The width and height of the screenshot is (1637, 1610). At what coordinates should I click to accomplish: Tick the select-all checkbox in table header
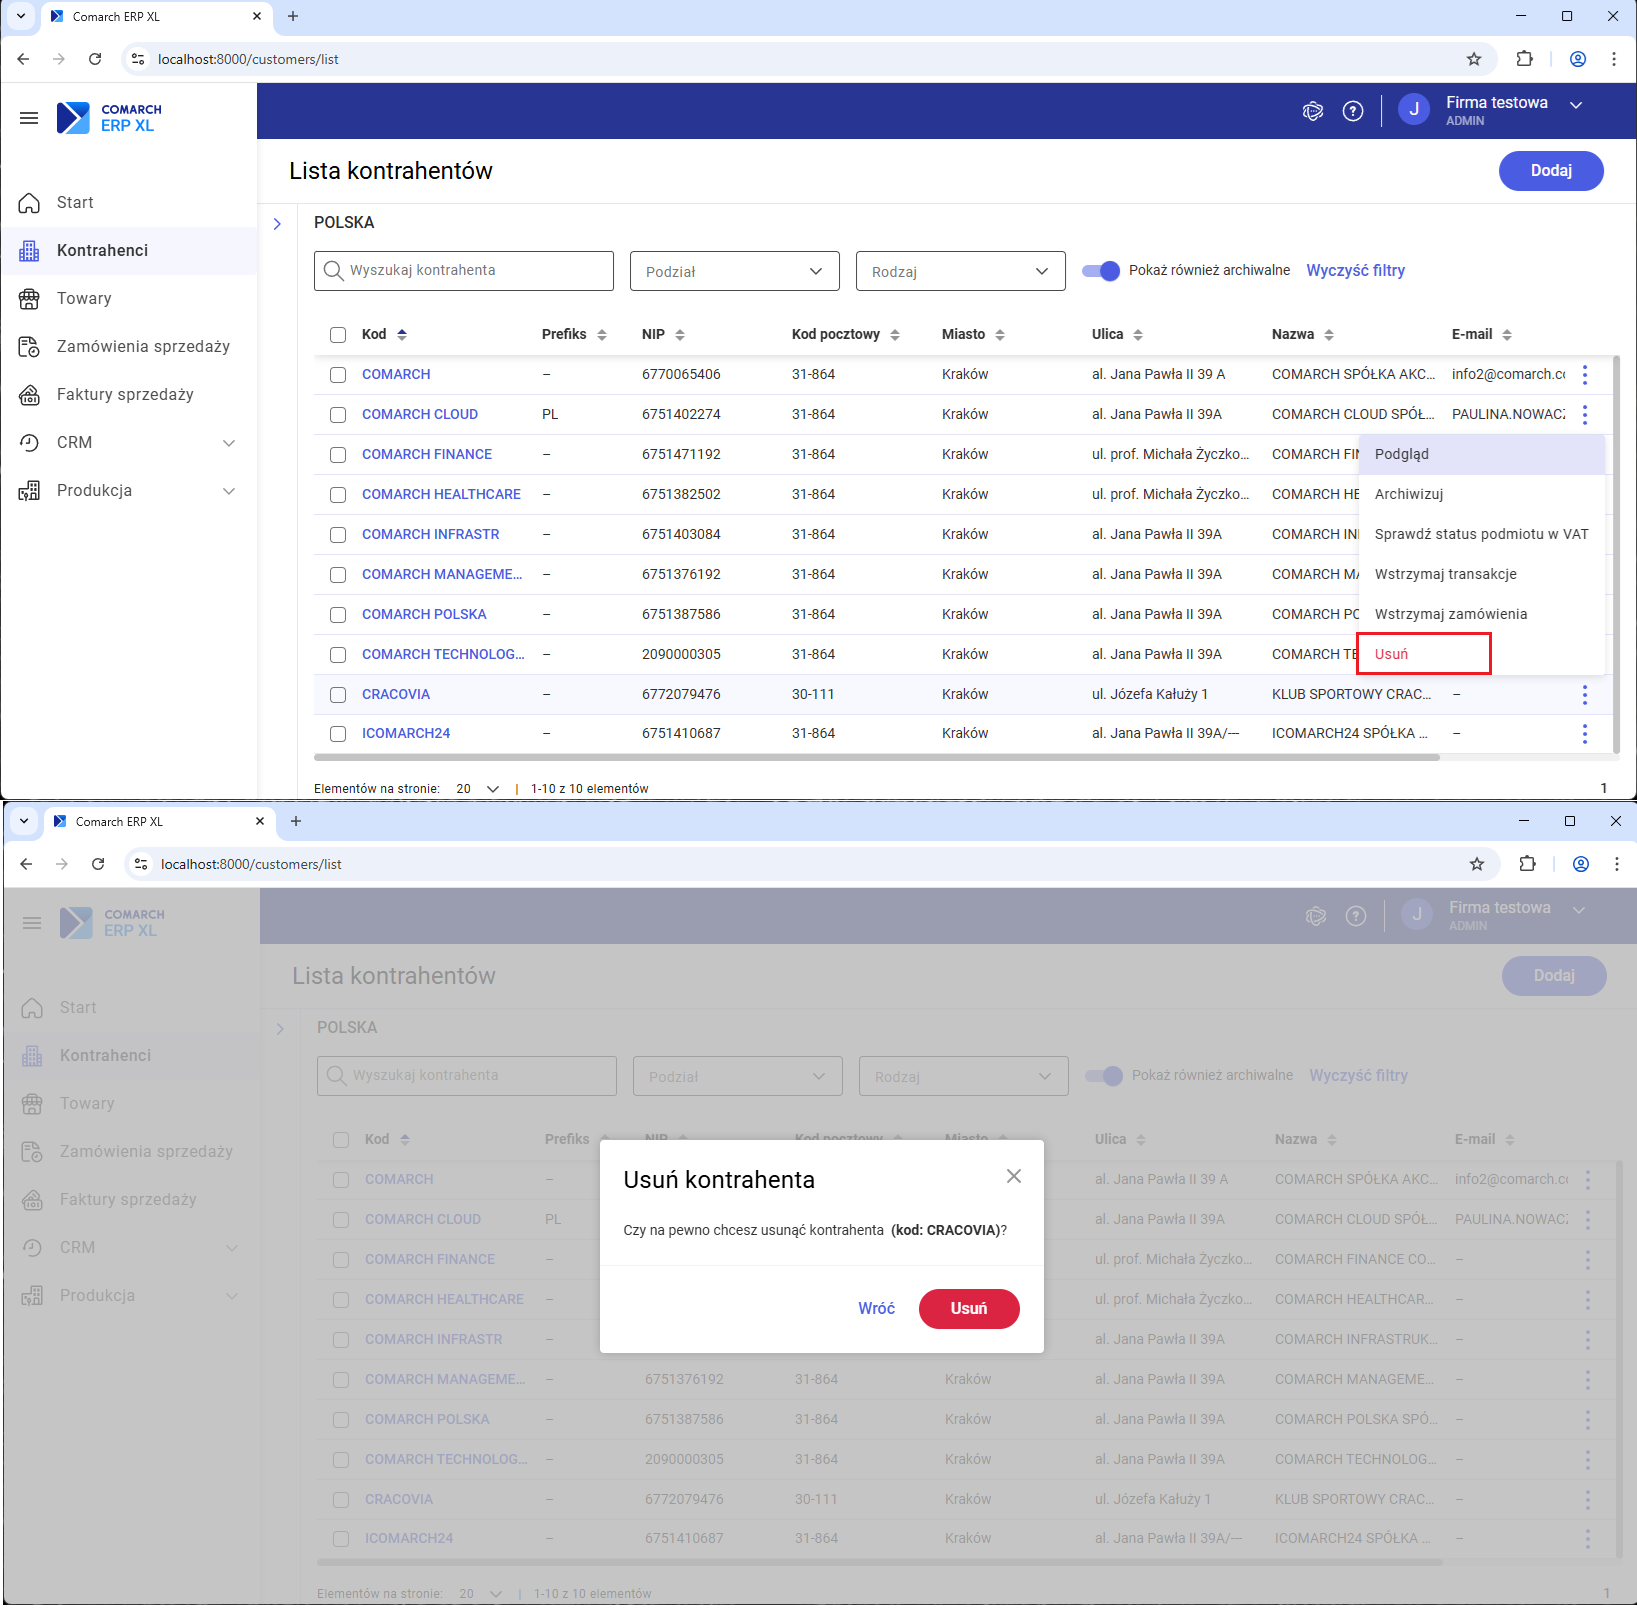338,335
